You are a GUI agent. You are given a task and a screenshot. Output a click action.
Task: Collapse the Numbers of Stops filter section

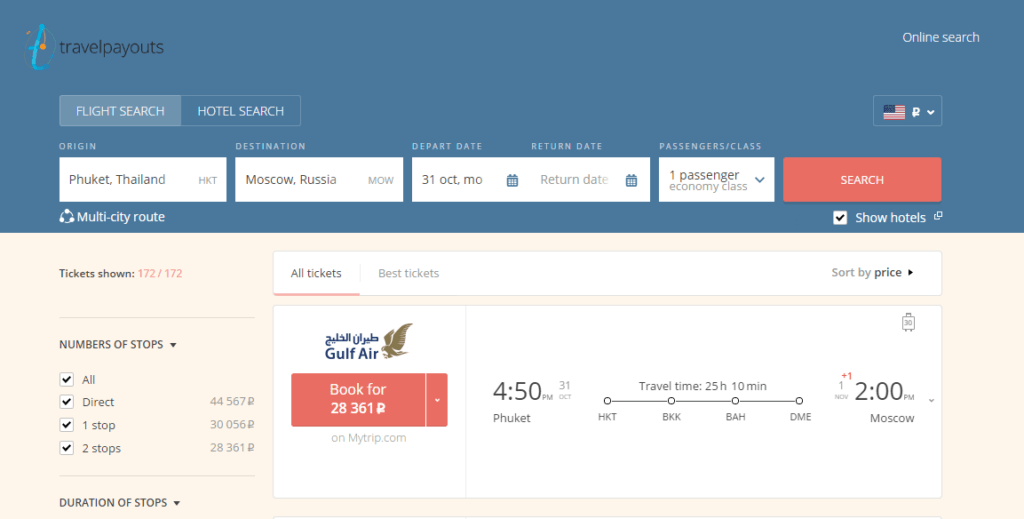point(173,345)
